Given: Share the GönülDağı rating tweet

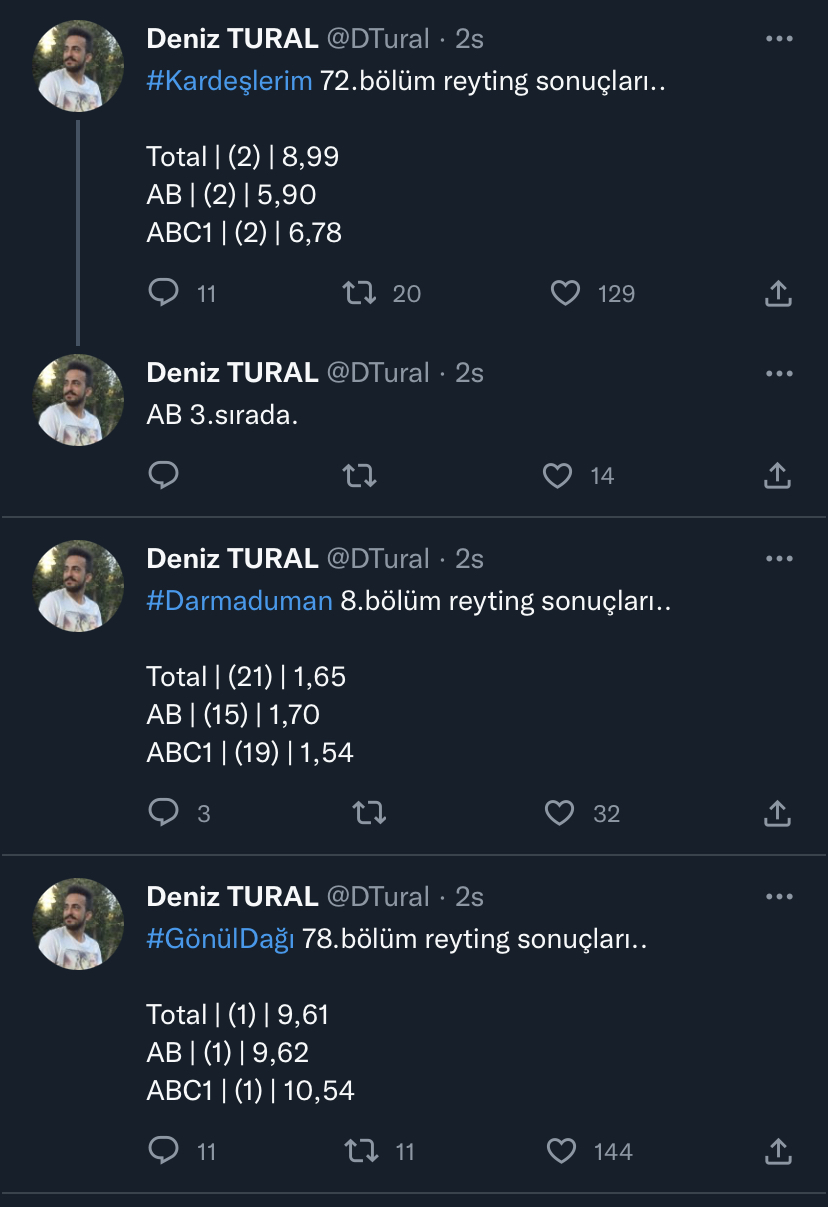Looking at the screenshot, I should (778, 1152).
